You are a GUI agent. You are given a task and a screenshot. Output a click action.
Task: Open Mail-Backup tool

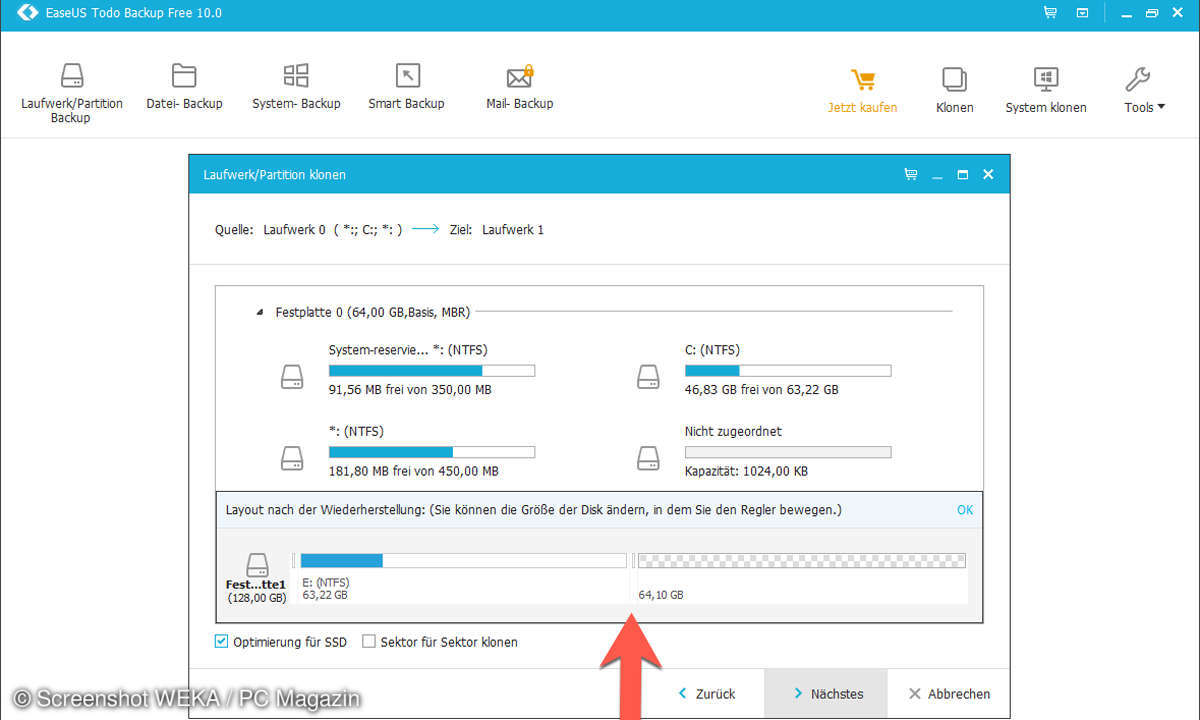(x=519, y=88)
